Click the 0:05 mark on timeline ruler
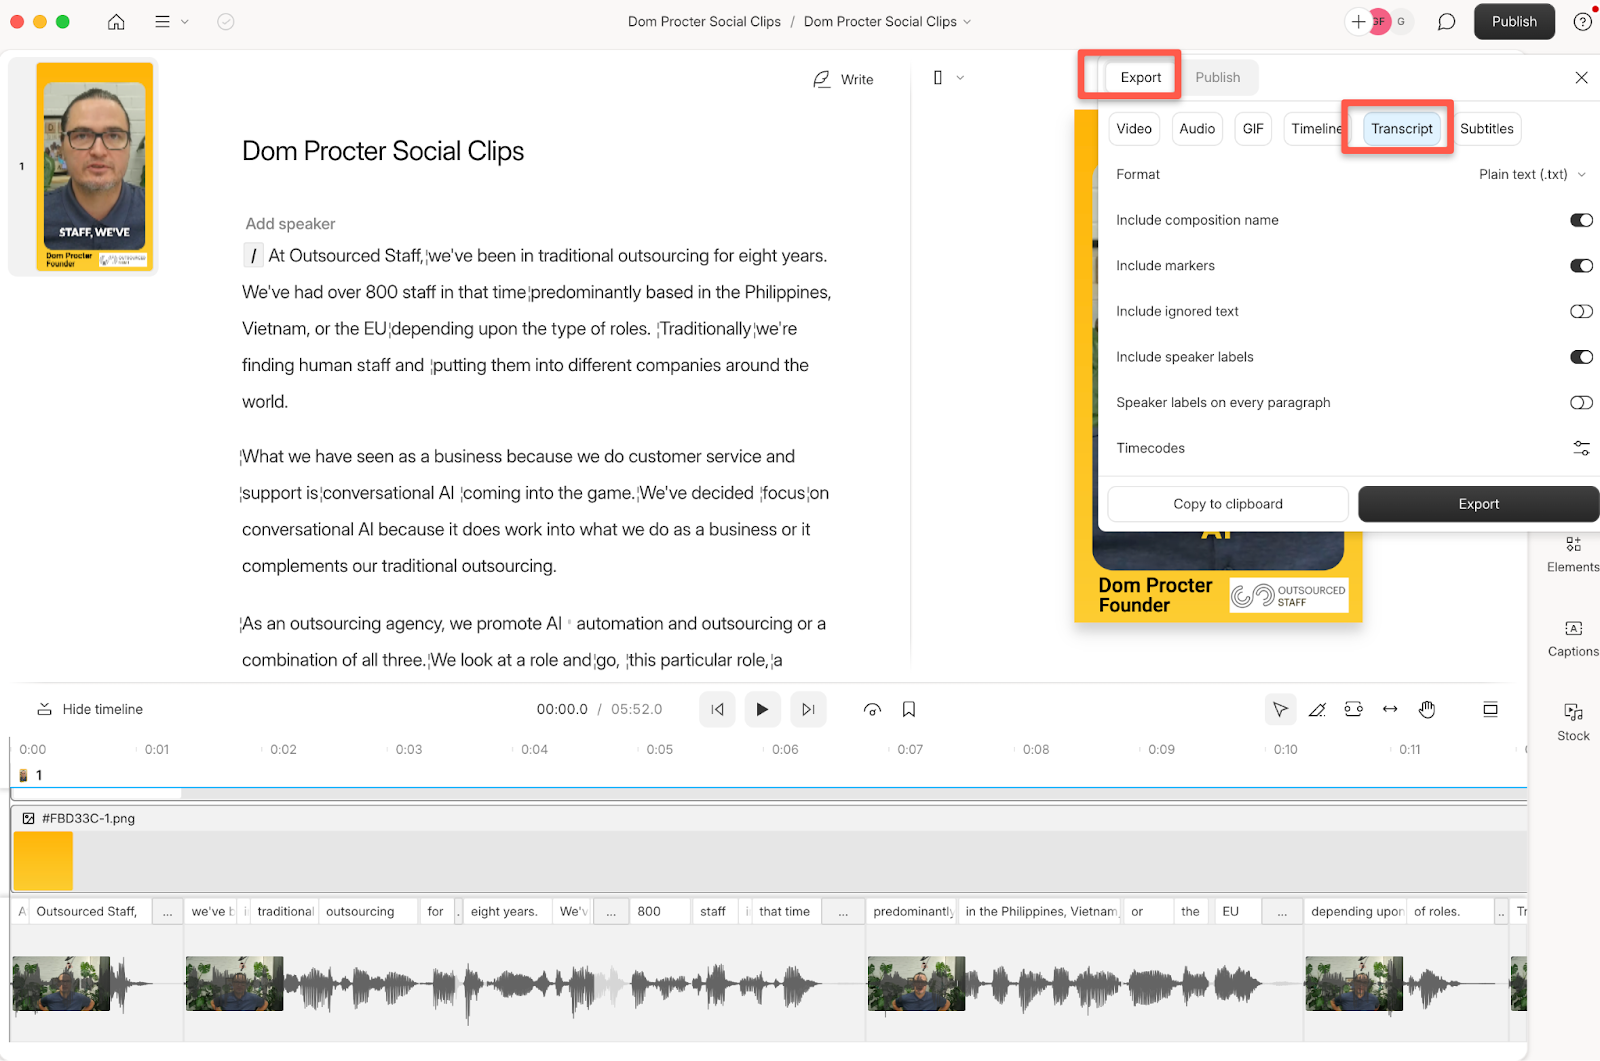 tap(659, 749)
